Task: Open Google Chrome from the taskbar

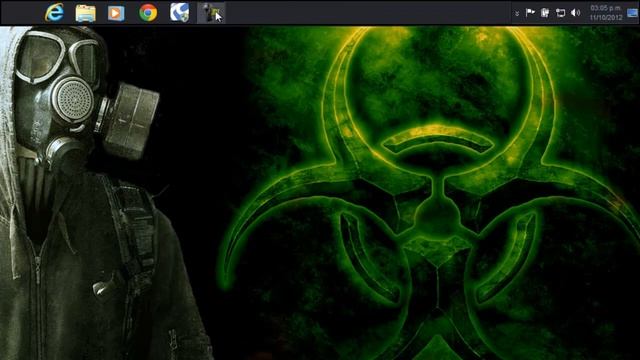Action: click(148, 13)
